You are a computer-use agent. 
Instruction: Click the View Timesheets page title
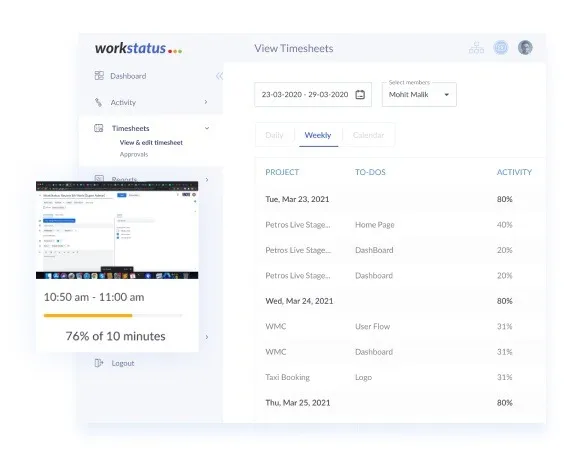pos(294,48)
